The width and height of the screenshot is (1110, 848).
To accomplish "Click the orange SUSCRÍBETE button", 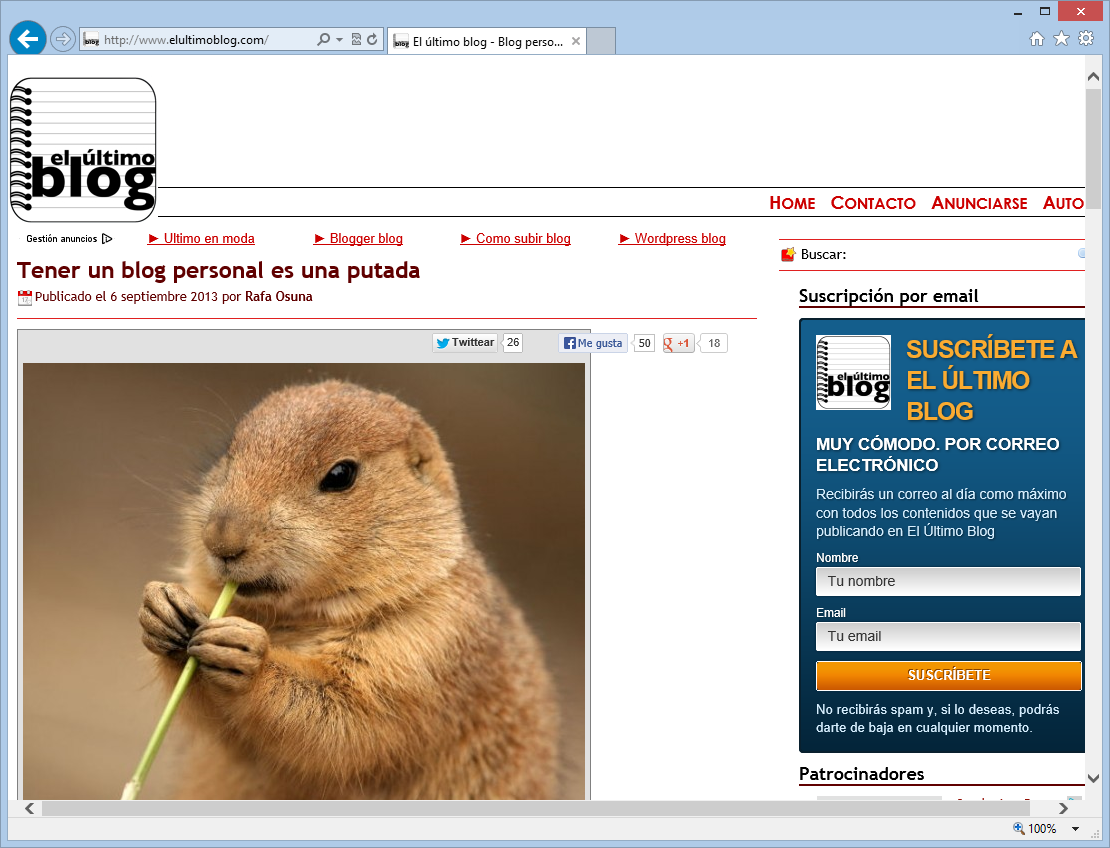I will 949,675.
